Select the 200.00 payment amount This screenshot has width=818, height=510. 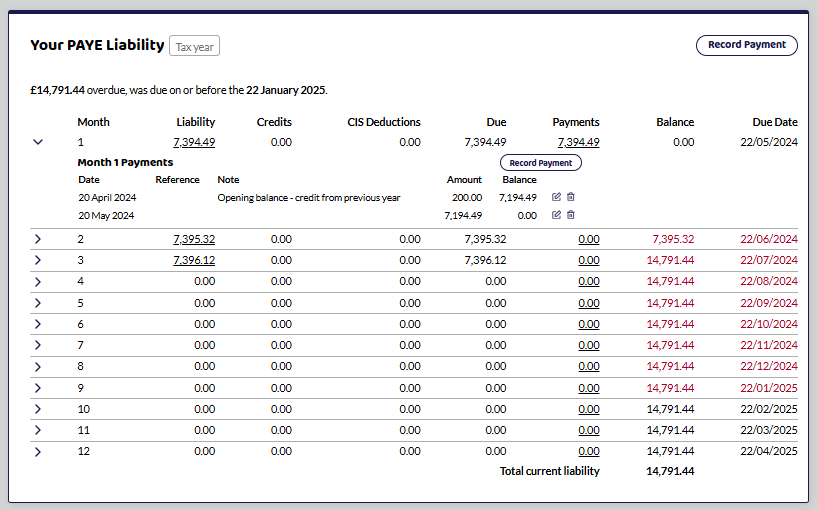pyautogui.click(x=467, y=198)
